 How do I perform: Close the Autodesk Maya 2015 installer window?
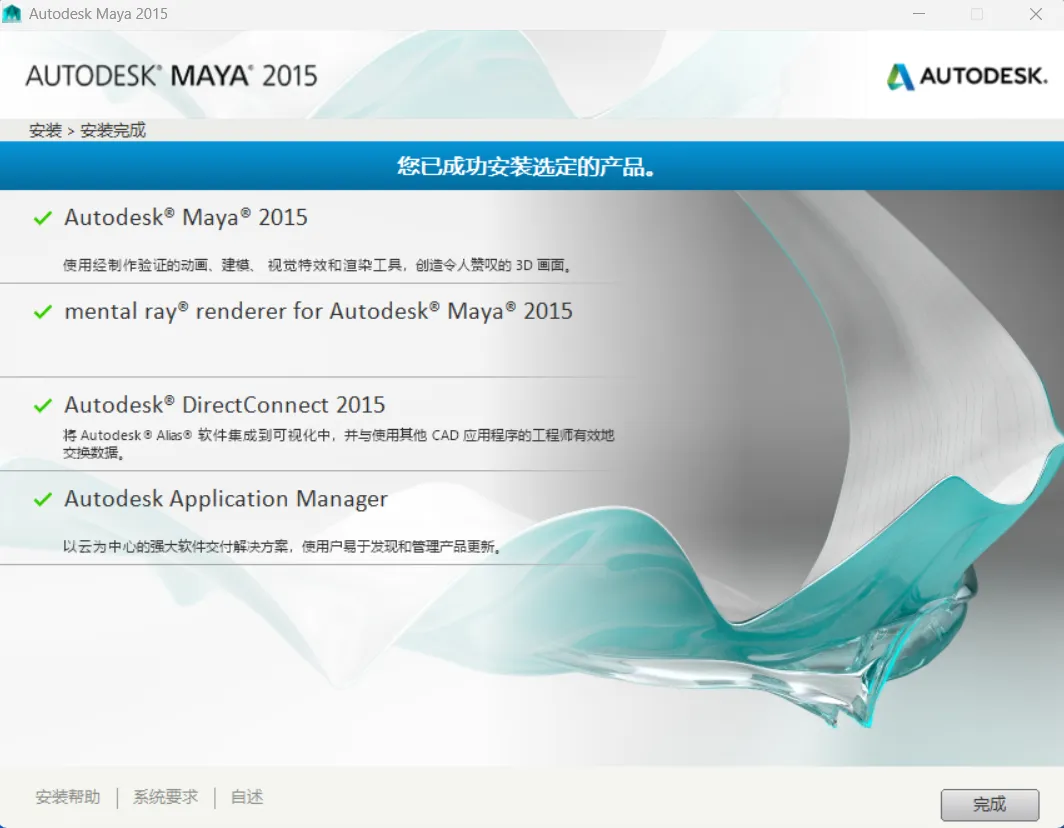coord(1036,14)
